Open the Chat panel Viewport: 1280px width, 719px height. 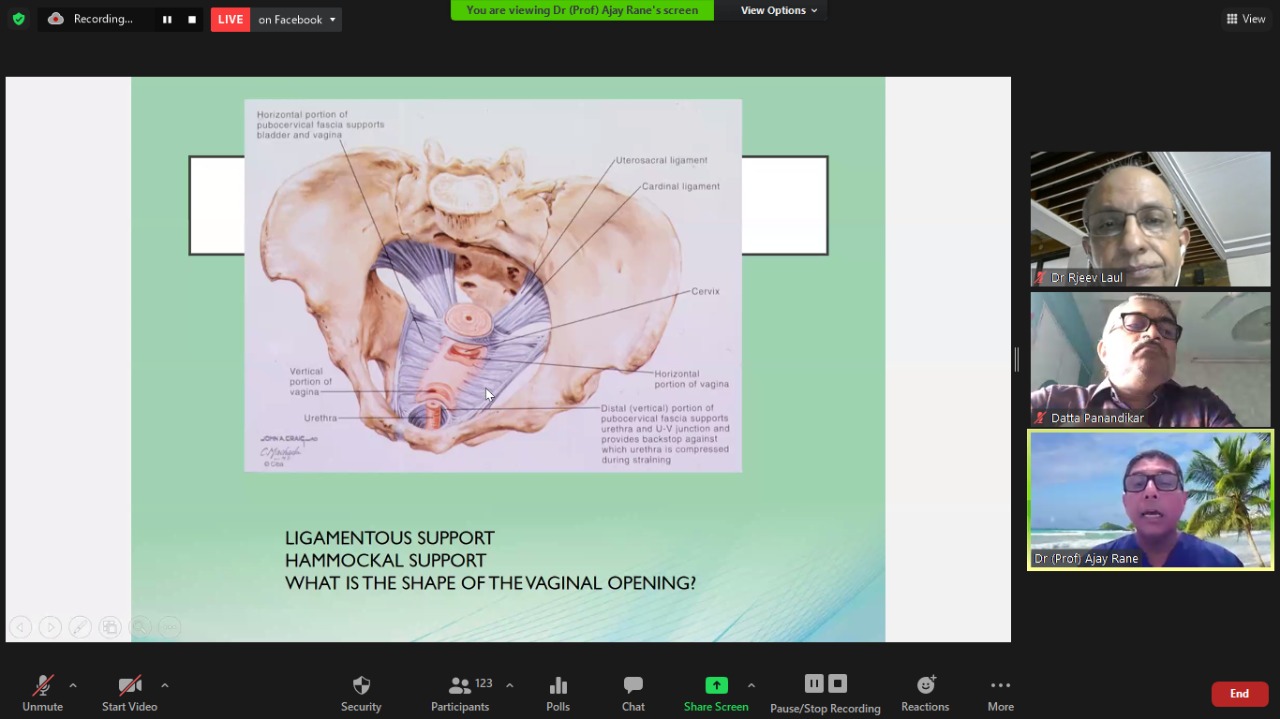(633, 693)
